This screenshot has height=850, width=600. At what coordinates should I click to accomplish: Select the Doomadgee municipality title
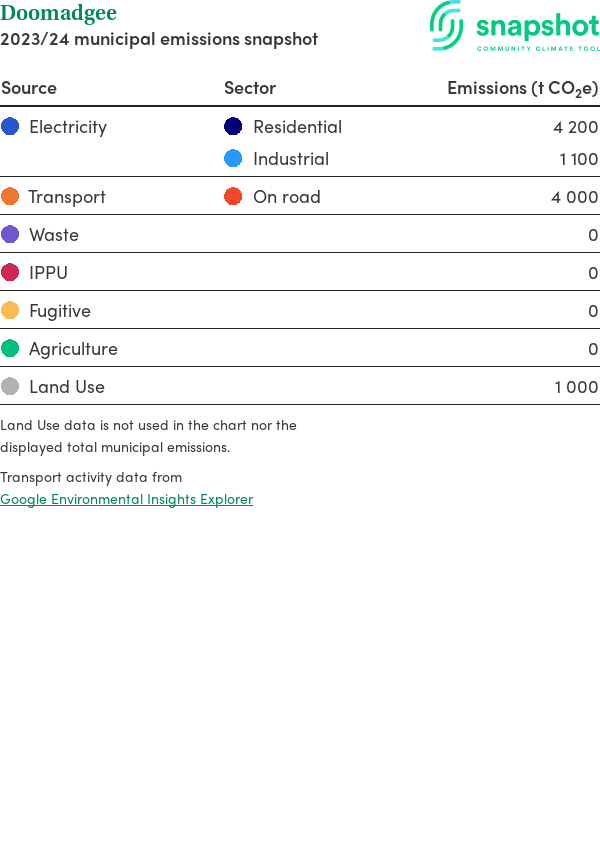pyautogui.click(x=59, y=14)
